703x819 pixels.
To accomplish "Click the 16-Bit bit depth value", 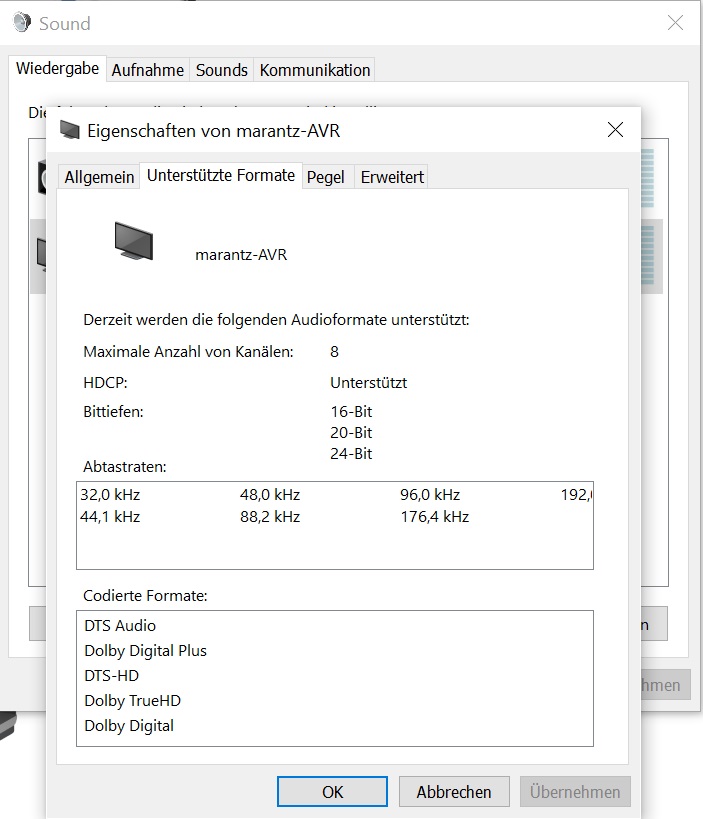I will pos(351,412).
